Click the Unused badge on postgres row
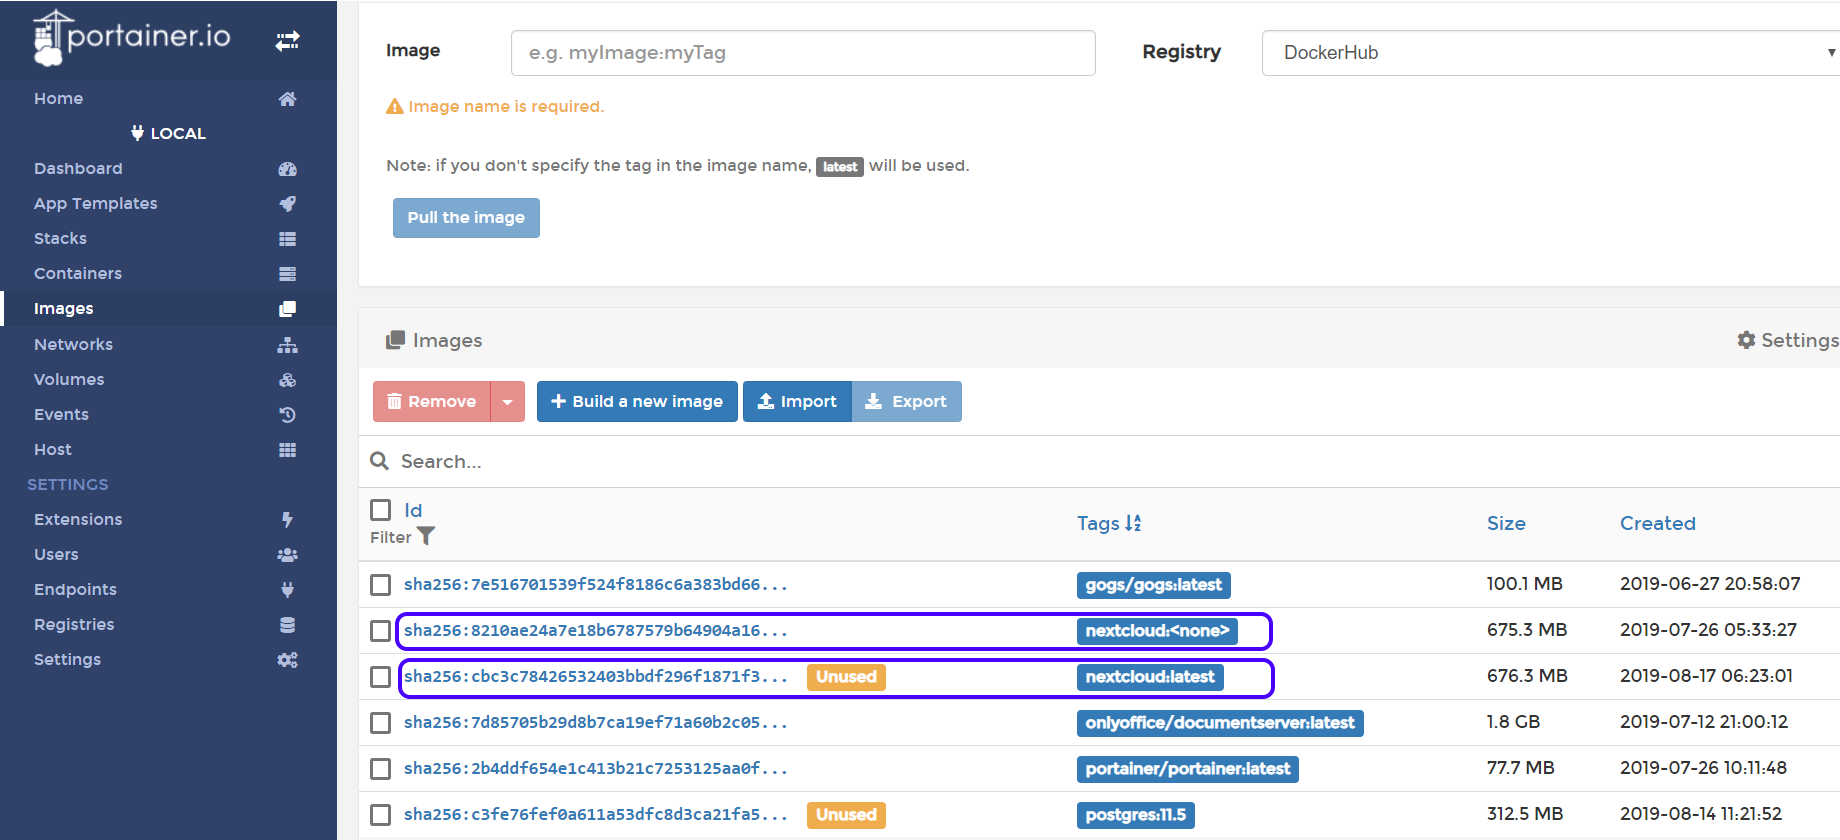This screenshot has width=1840, height=840. 846,815
